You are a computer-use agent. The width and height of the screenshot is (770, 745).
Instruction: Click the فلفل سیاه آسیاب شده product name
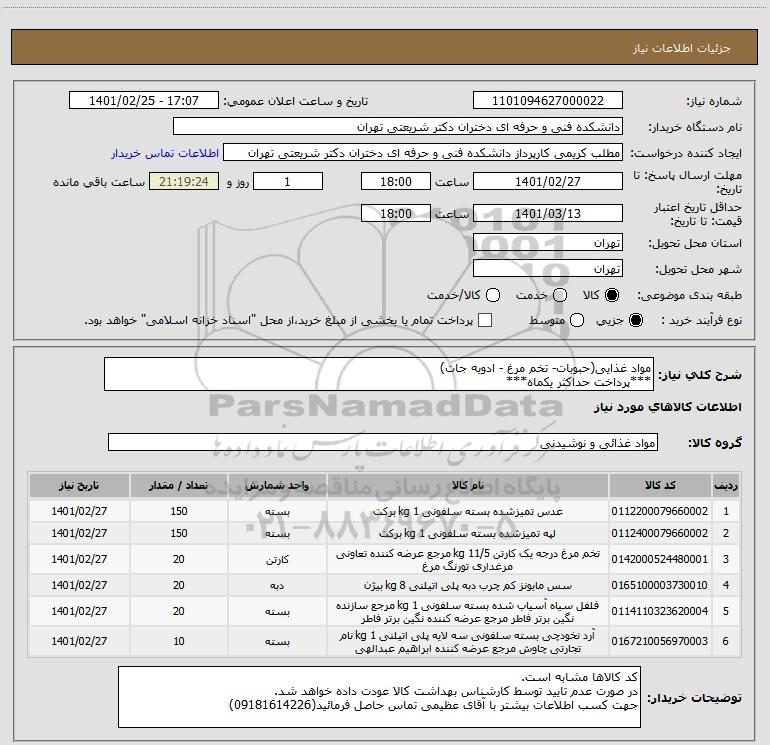tap(468, 612)
